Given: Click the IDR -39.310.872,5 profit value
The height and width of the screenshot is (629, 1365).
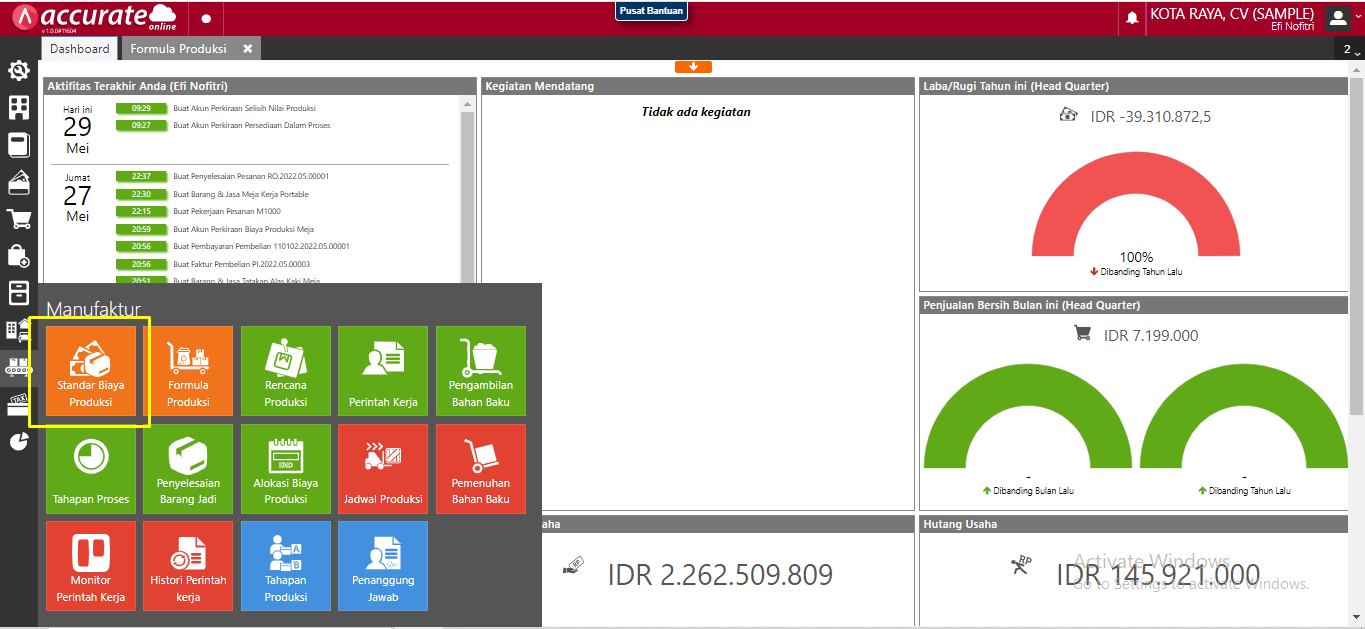Looking at the screenshot, I should pyautogui.click(x=1150, y=117).
